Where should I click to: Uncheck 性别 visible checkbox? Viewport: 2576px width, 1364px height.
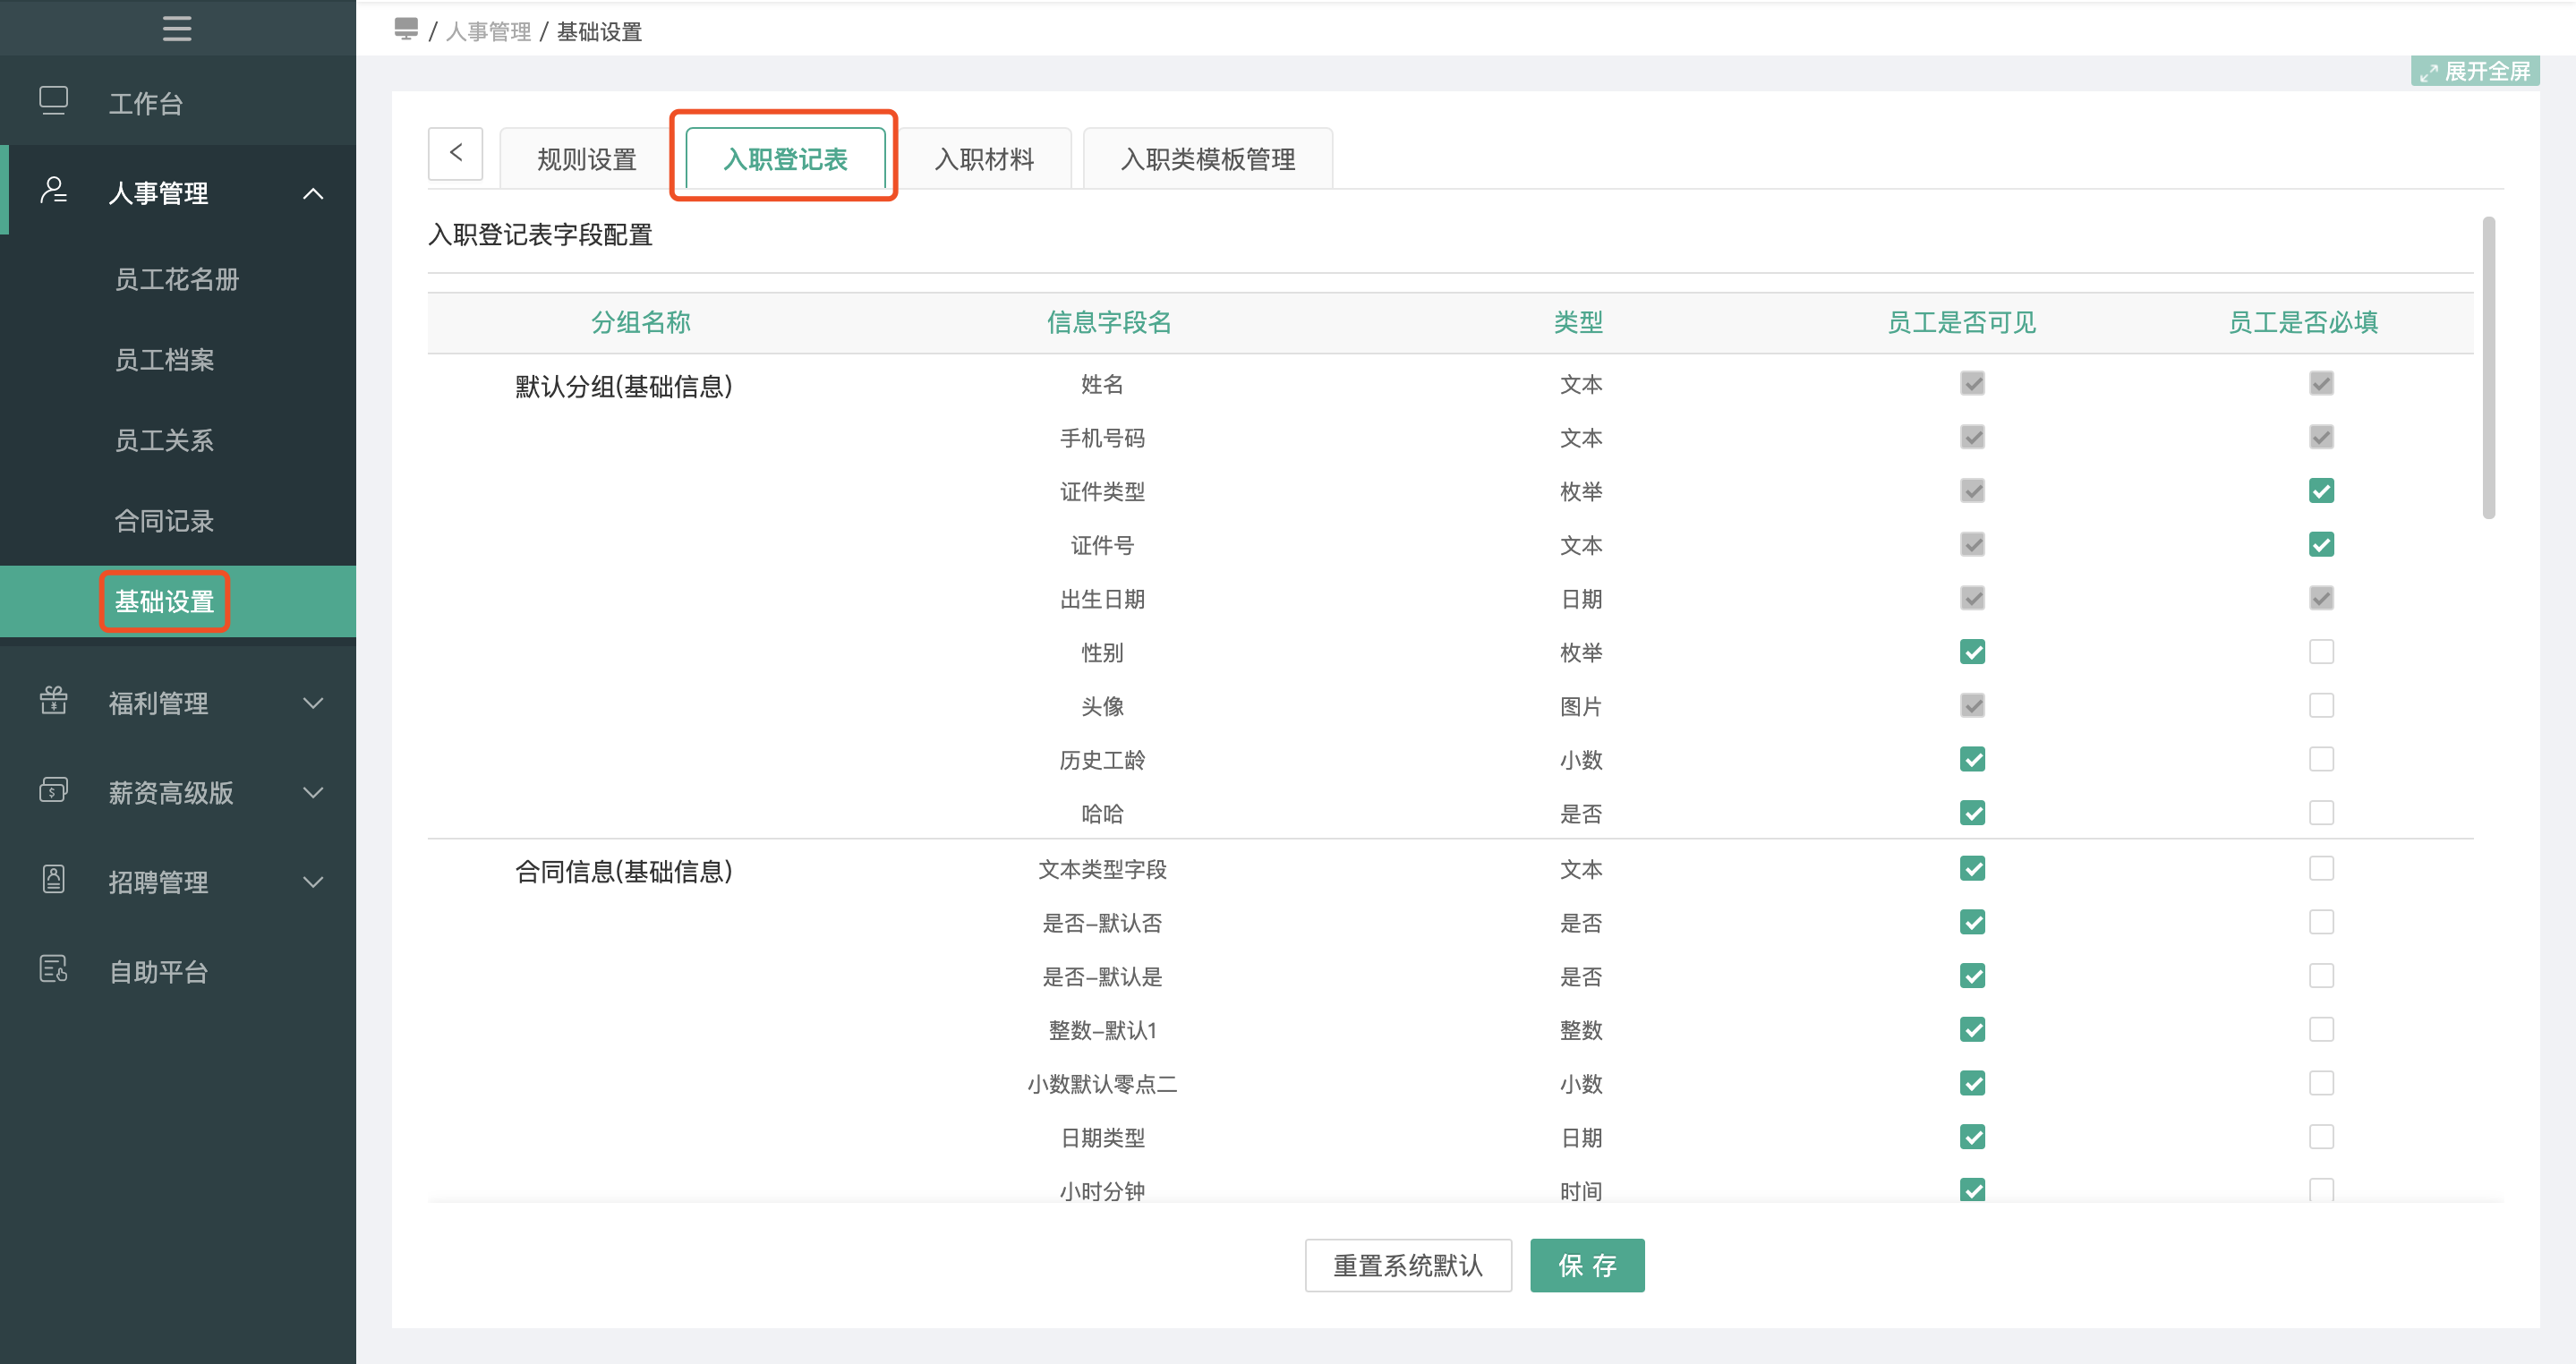(1972, 653)
